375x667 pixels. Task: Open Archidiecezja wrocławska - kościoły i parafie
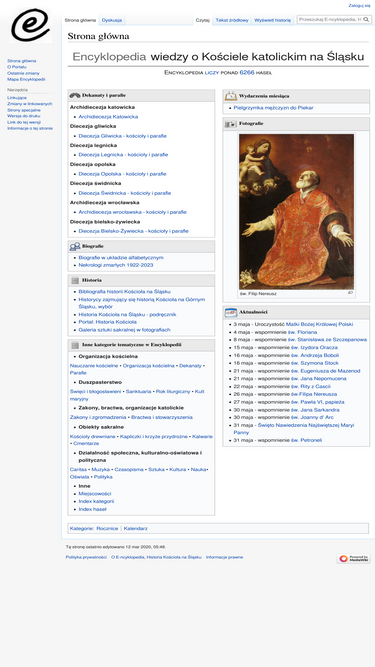(132, 212)
